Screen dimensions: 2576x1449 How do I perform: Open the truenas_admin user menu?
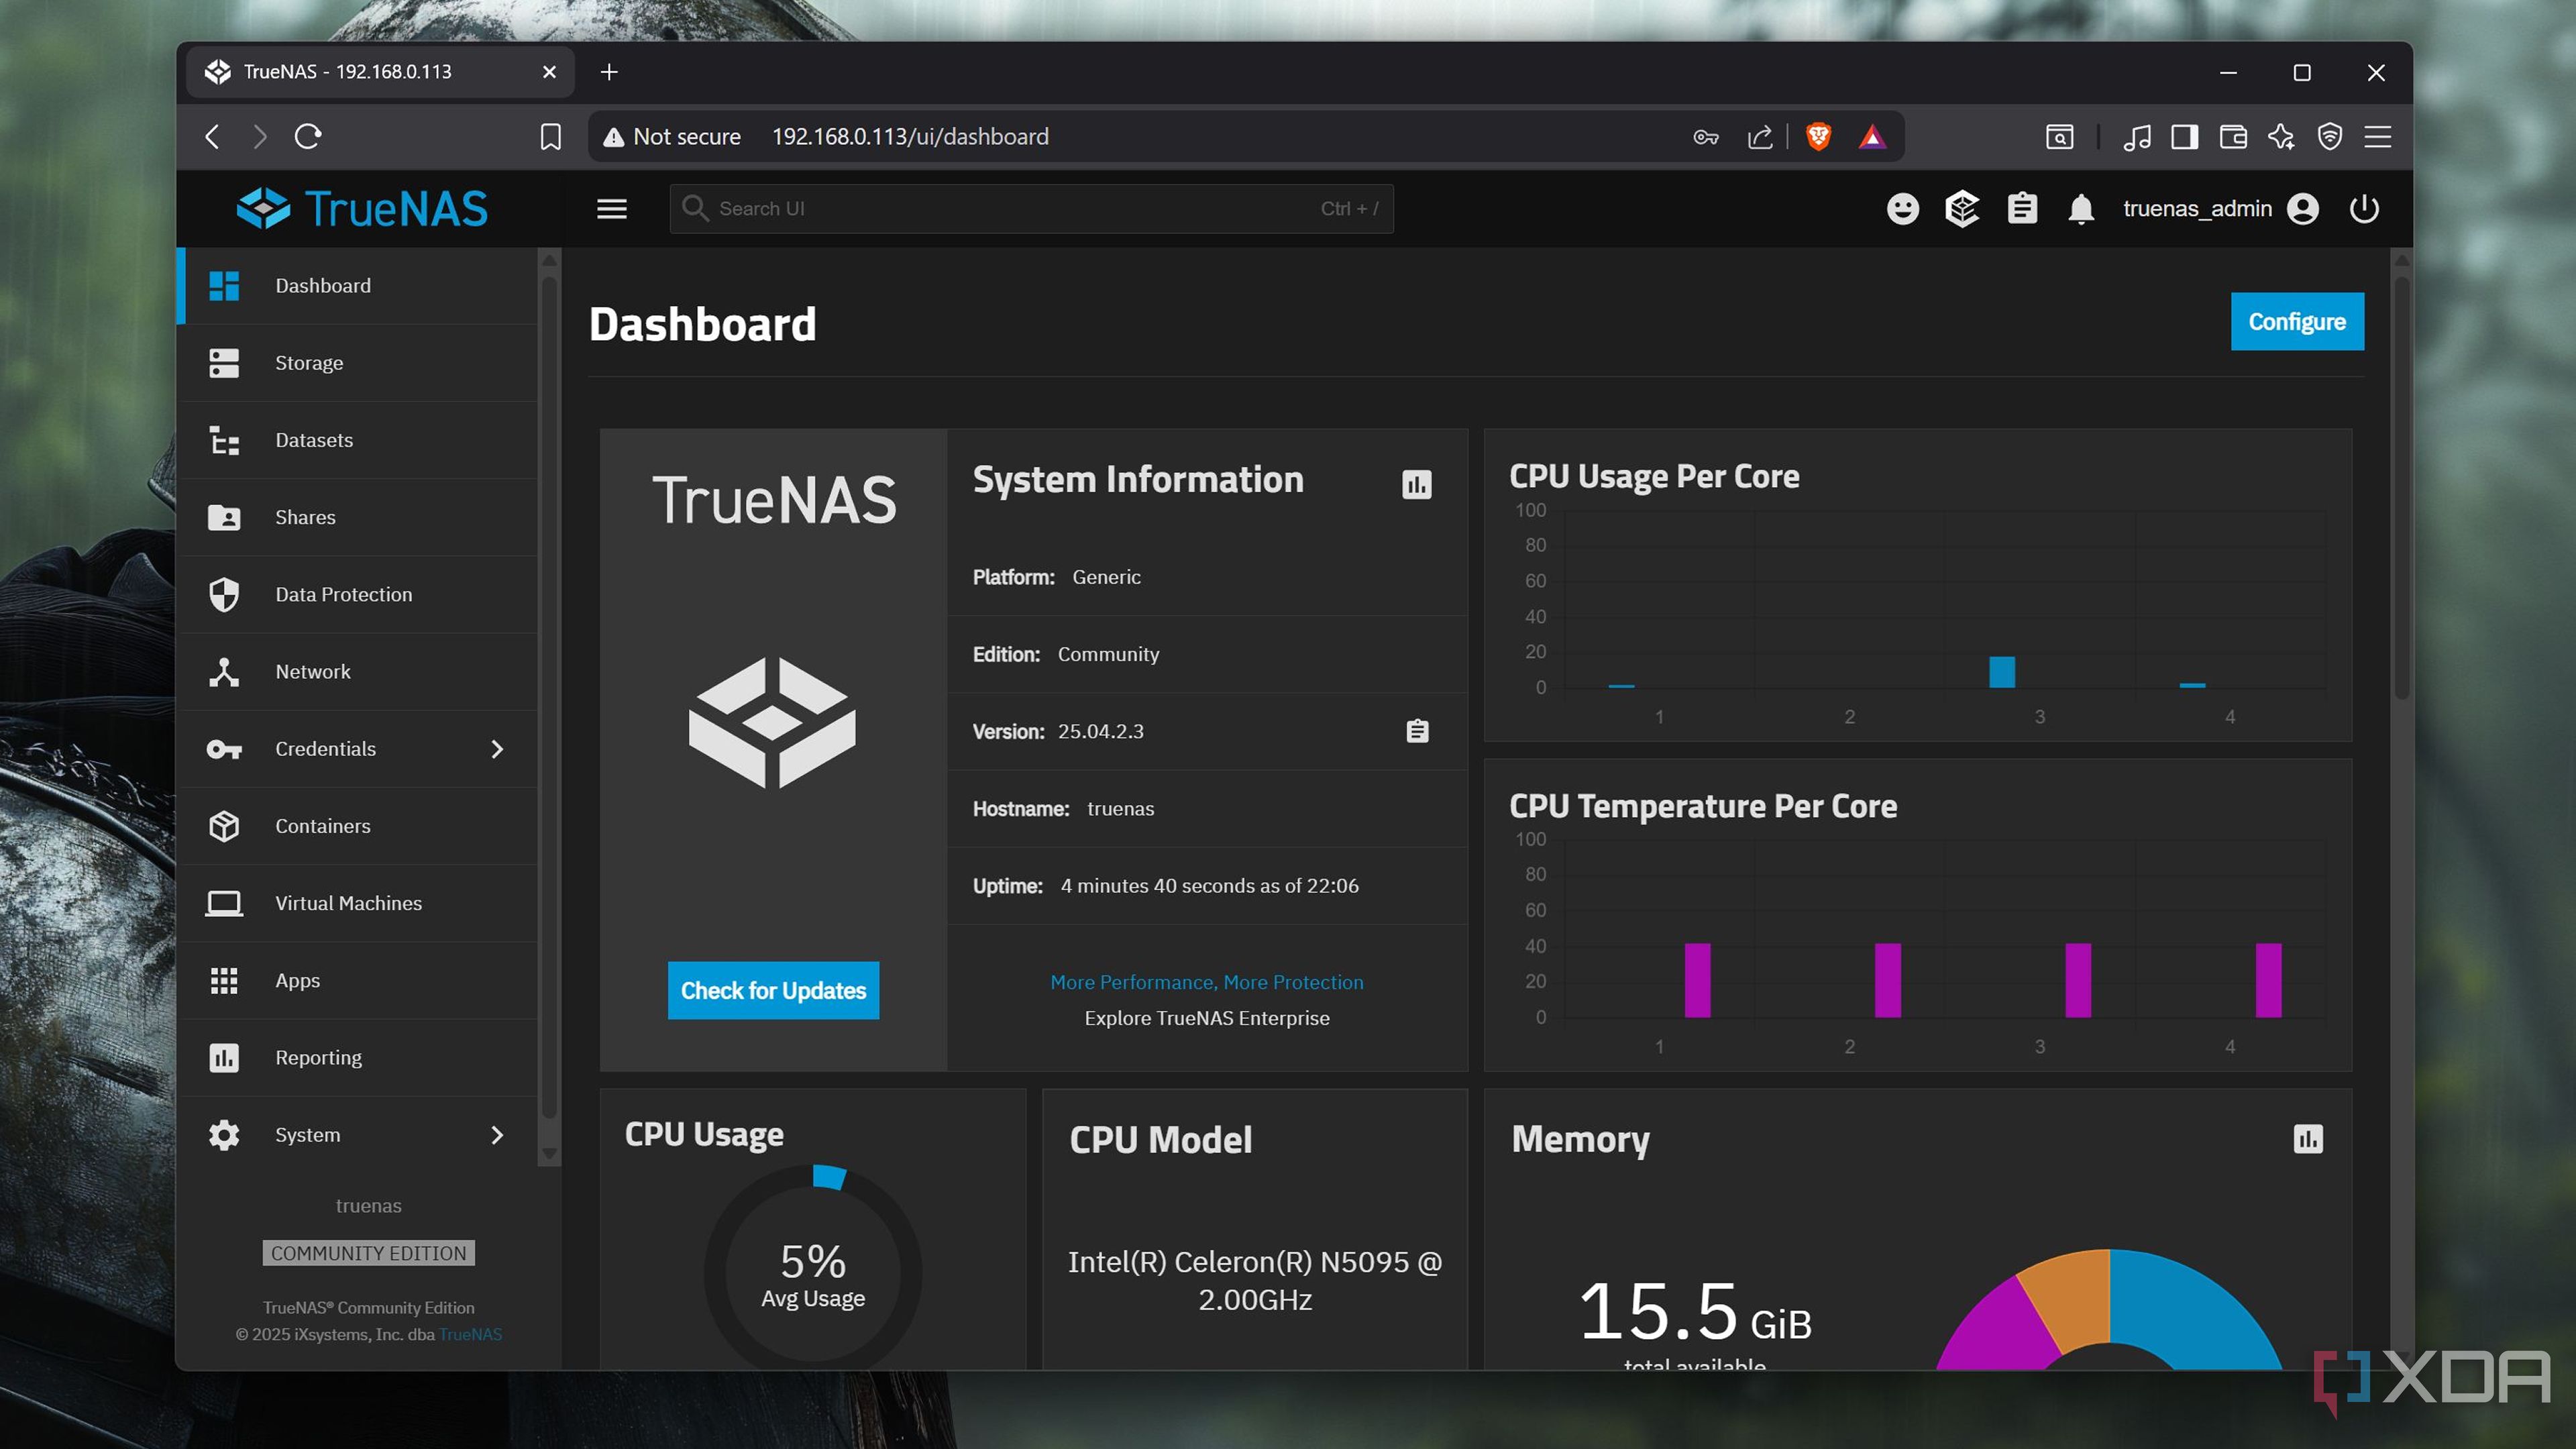(x=2221, y=209)
